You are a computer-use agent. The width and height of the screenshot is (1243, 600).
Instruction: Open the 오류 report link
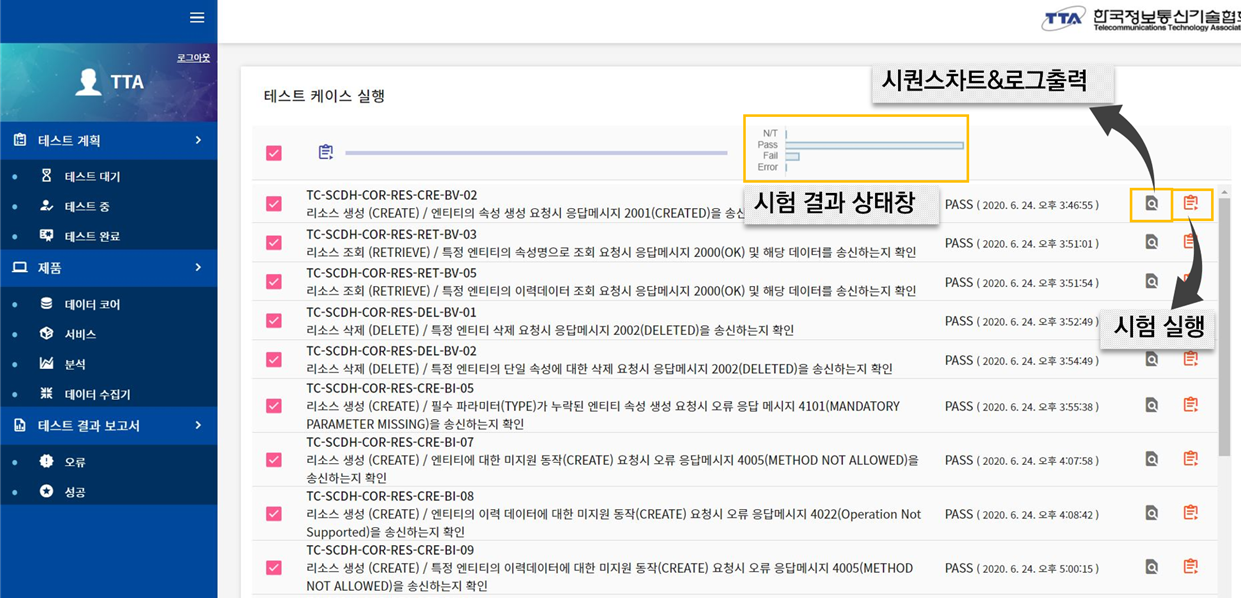click(x=75, y=462)
